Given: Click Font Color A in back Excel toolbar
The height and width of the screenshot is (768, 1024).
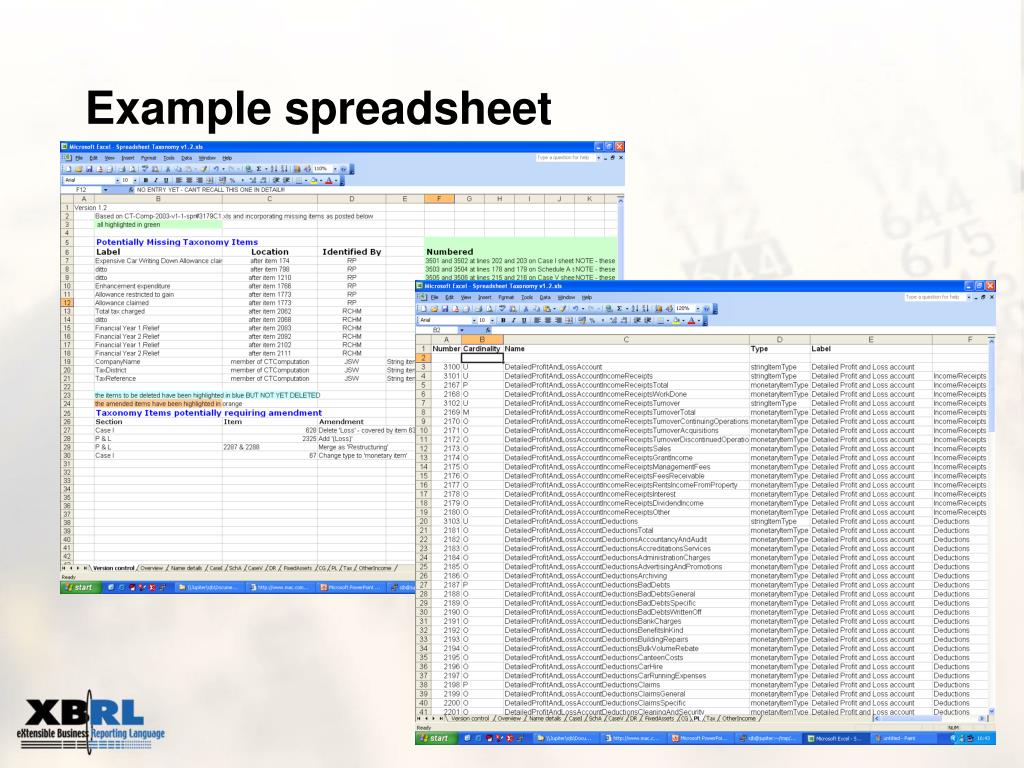Looking at the screenshot, I should pyautogui.click(x=328, y=180).
